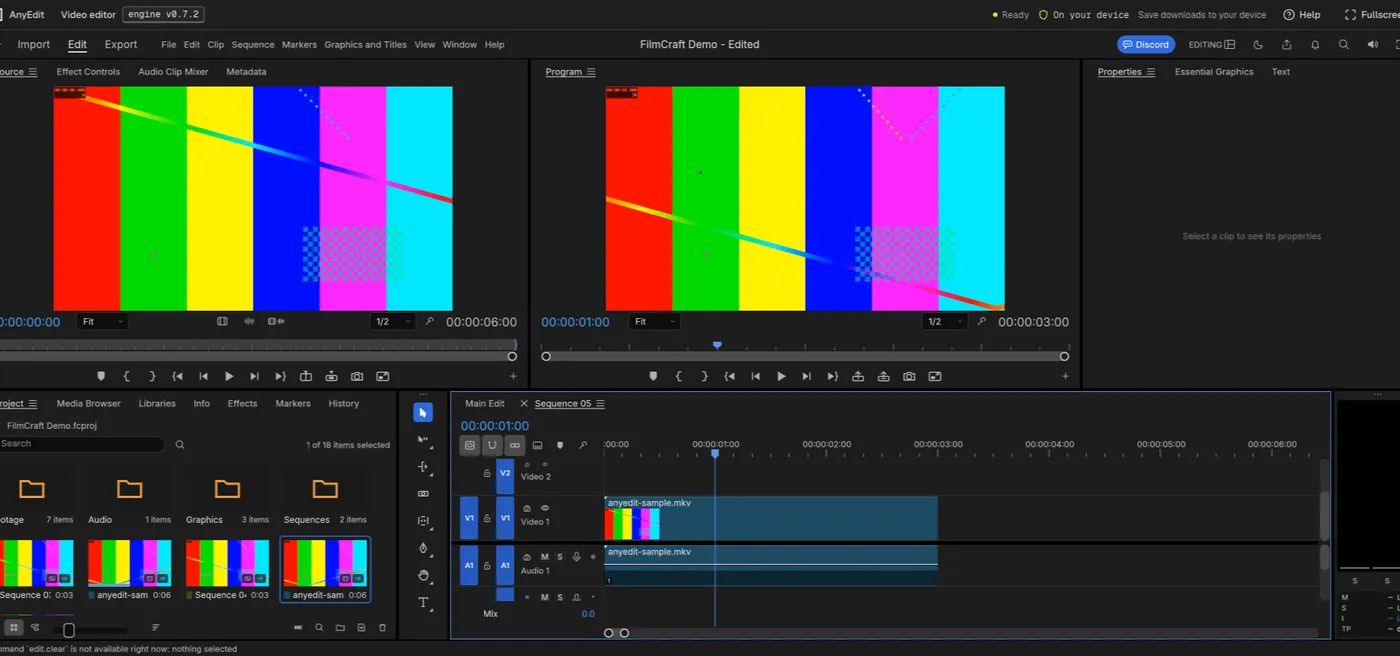Image resolution: width=1400 pixels, height=656 pixels.
Task: Open Program monitor settings wrench
Action: [982, 322]
